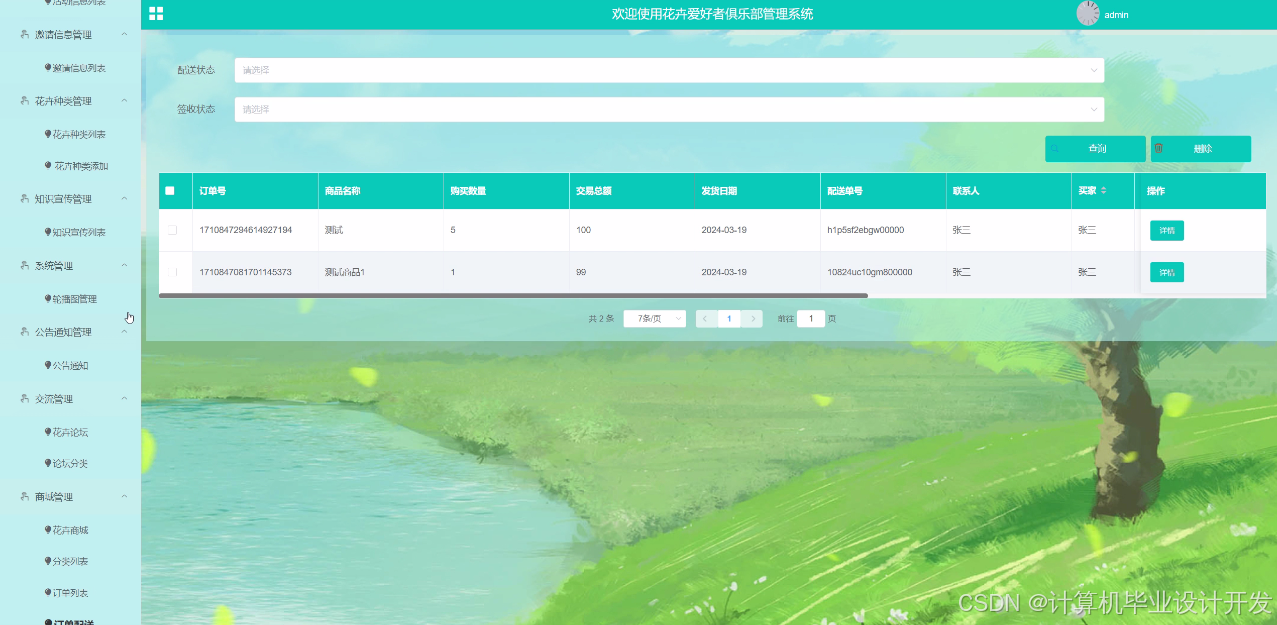The width and height of the screenshot is (1277, 625).
Task: Click the pin icon beside 论坛分类
Action: coord(48,464)
